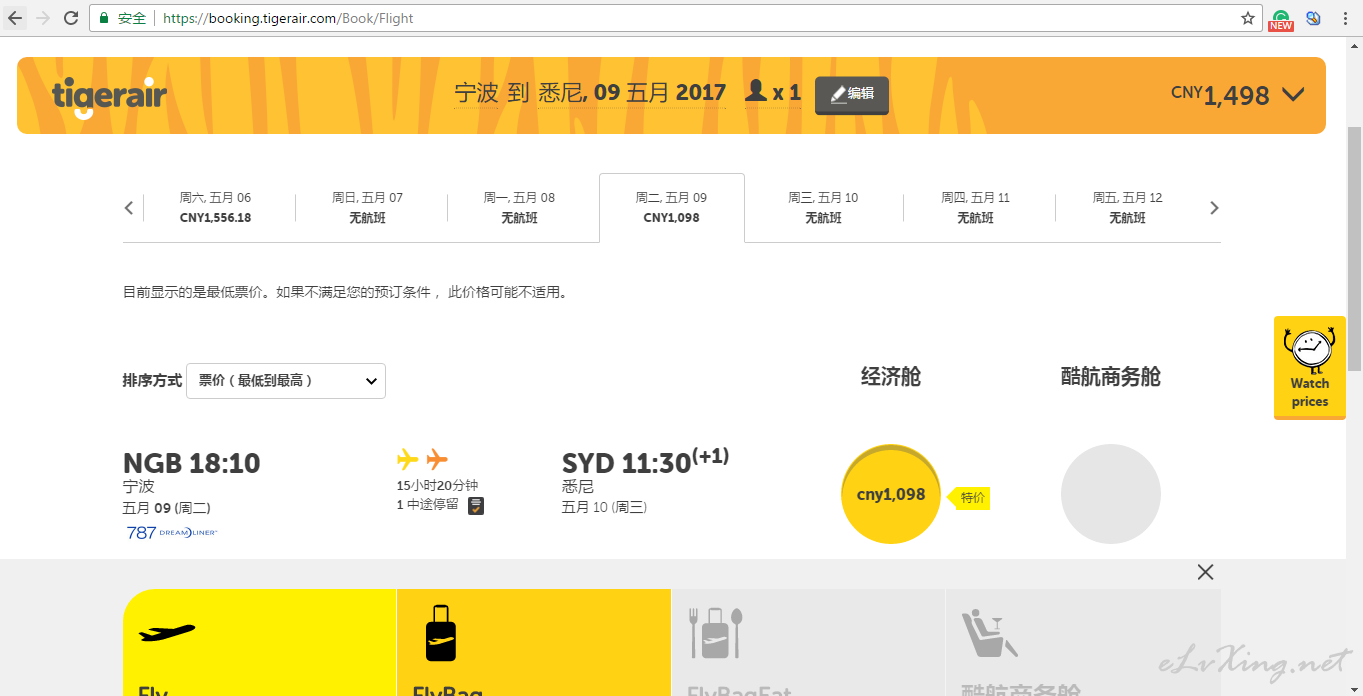
Task: Bookmark page with star icon
Action: click(1247, 18)
